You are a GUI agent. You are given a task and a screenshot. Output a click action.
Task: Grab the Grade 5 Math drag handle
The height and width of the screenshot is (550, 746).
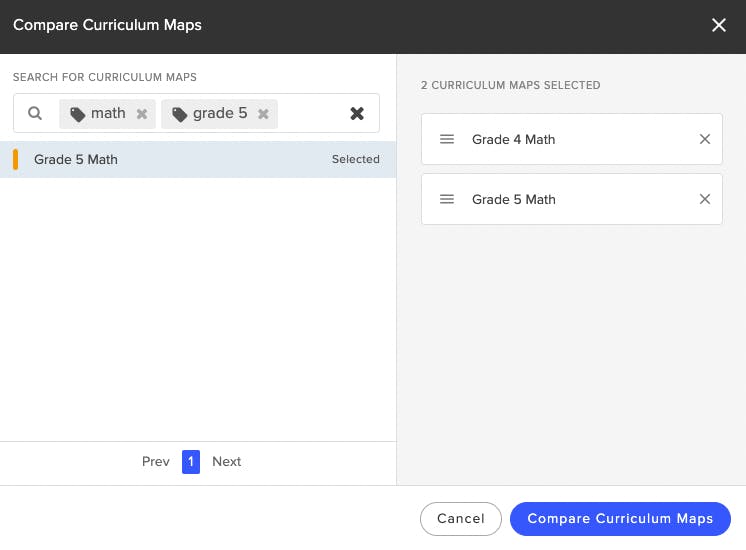(x=447, y=199)
